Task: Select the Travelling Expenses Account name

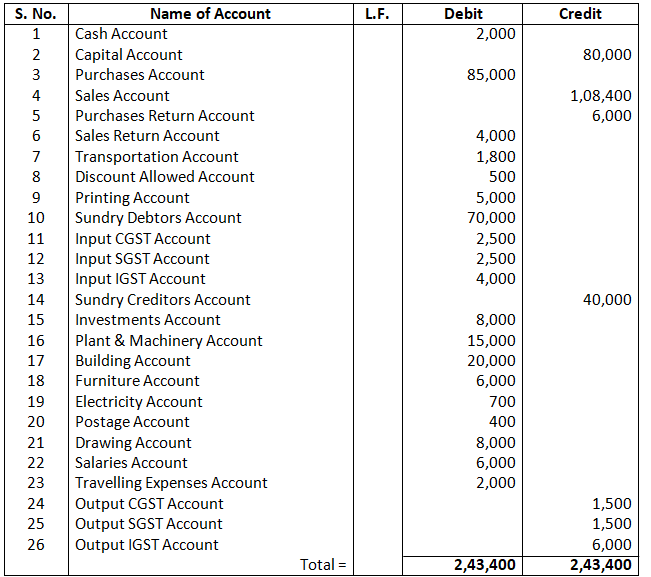Action: 171,483
